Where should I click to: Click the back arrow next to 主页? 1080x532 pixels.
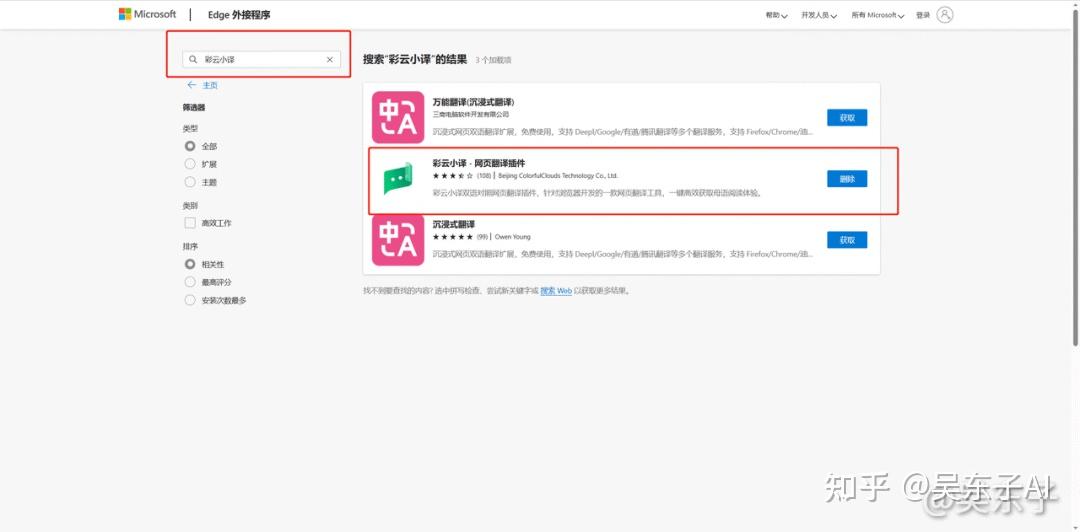tap(191, 85)
